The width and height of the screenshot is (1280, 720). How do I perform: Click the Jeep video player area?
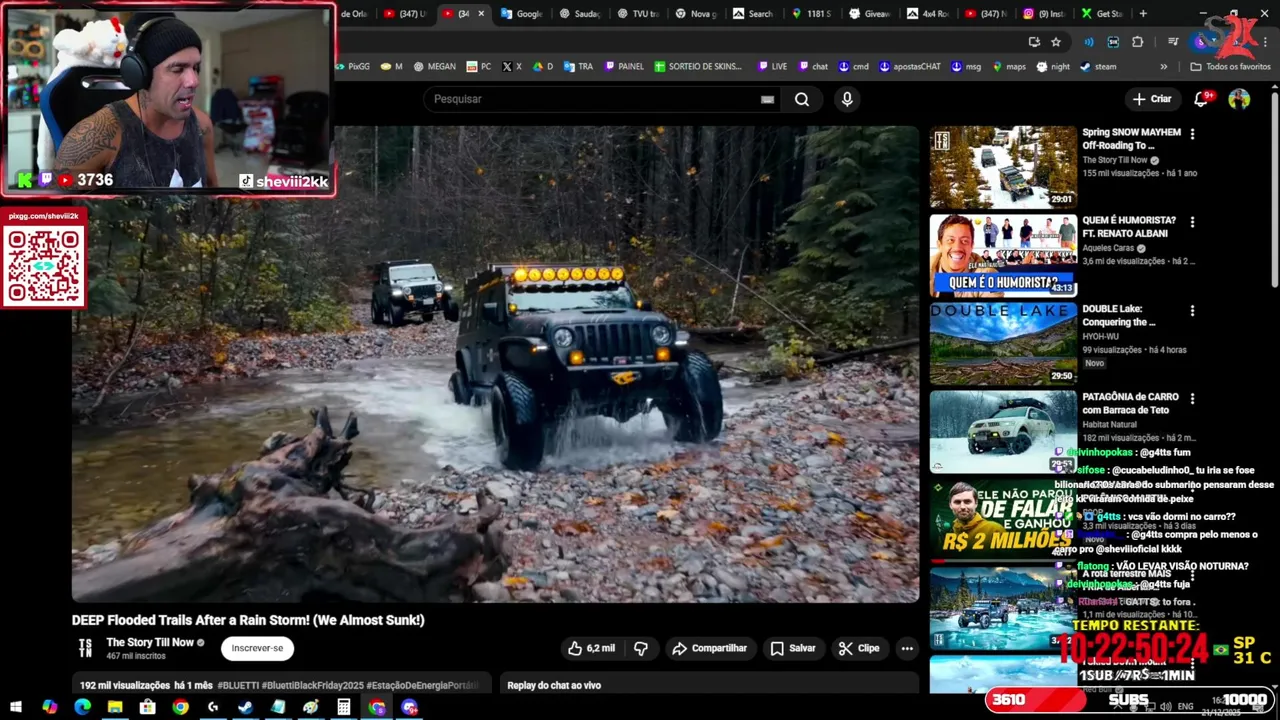click(x=495, y=364)
